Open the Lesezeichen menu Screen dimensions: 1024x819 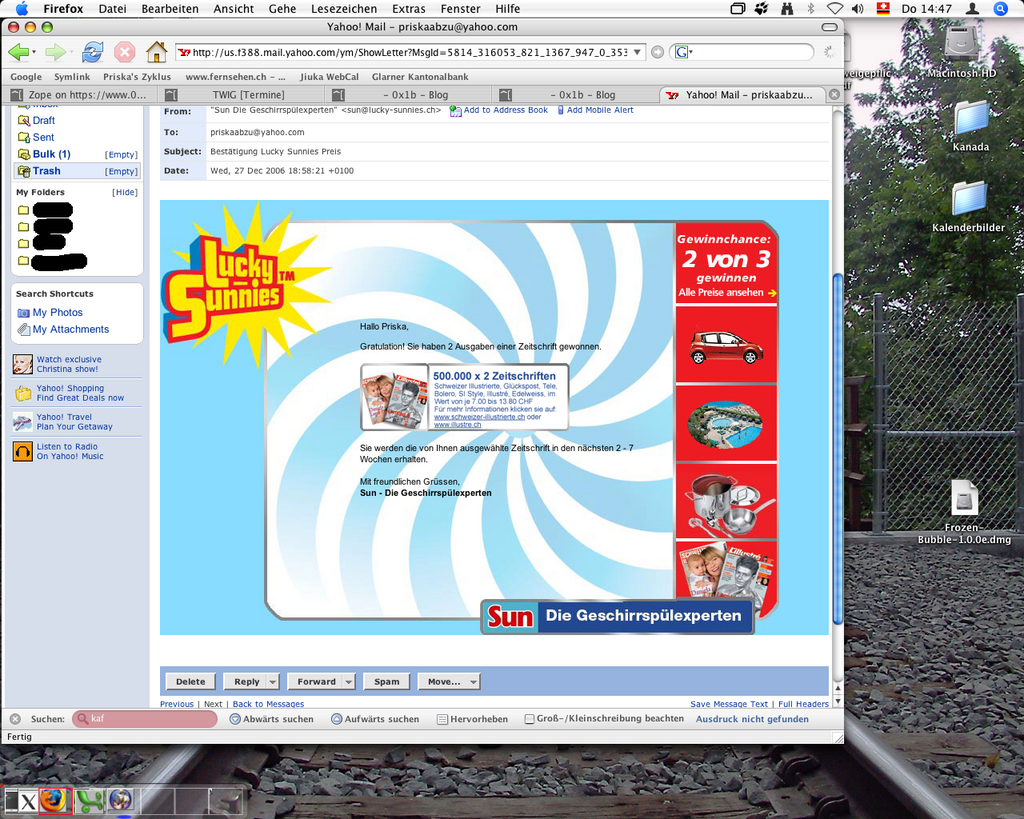click(x=344, y=8)
